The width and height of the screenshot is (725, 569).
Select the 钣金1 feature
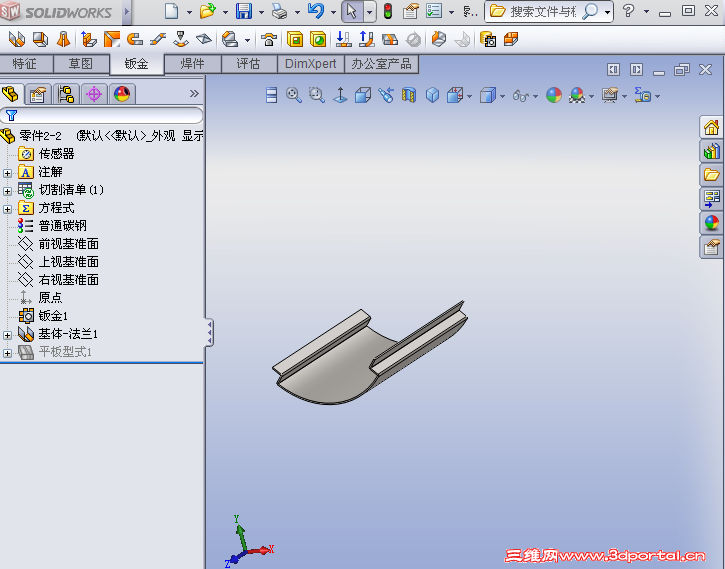tap(43, 316)
